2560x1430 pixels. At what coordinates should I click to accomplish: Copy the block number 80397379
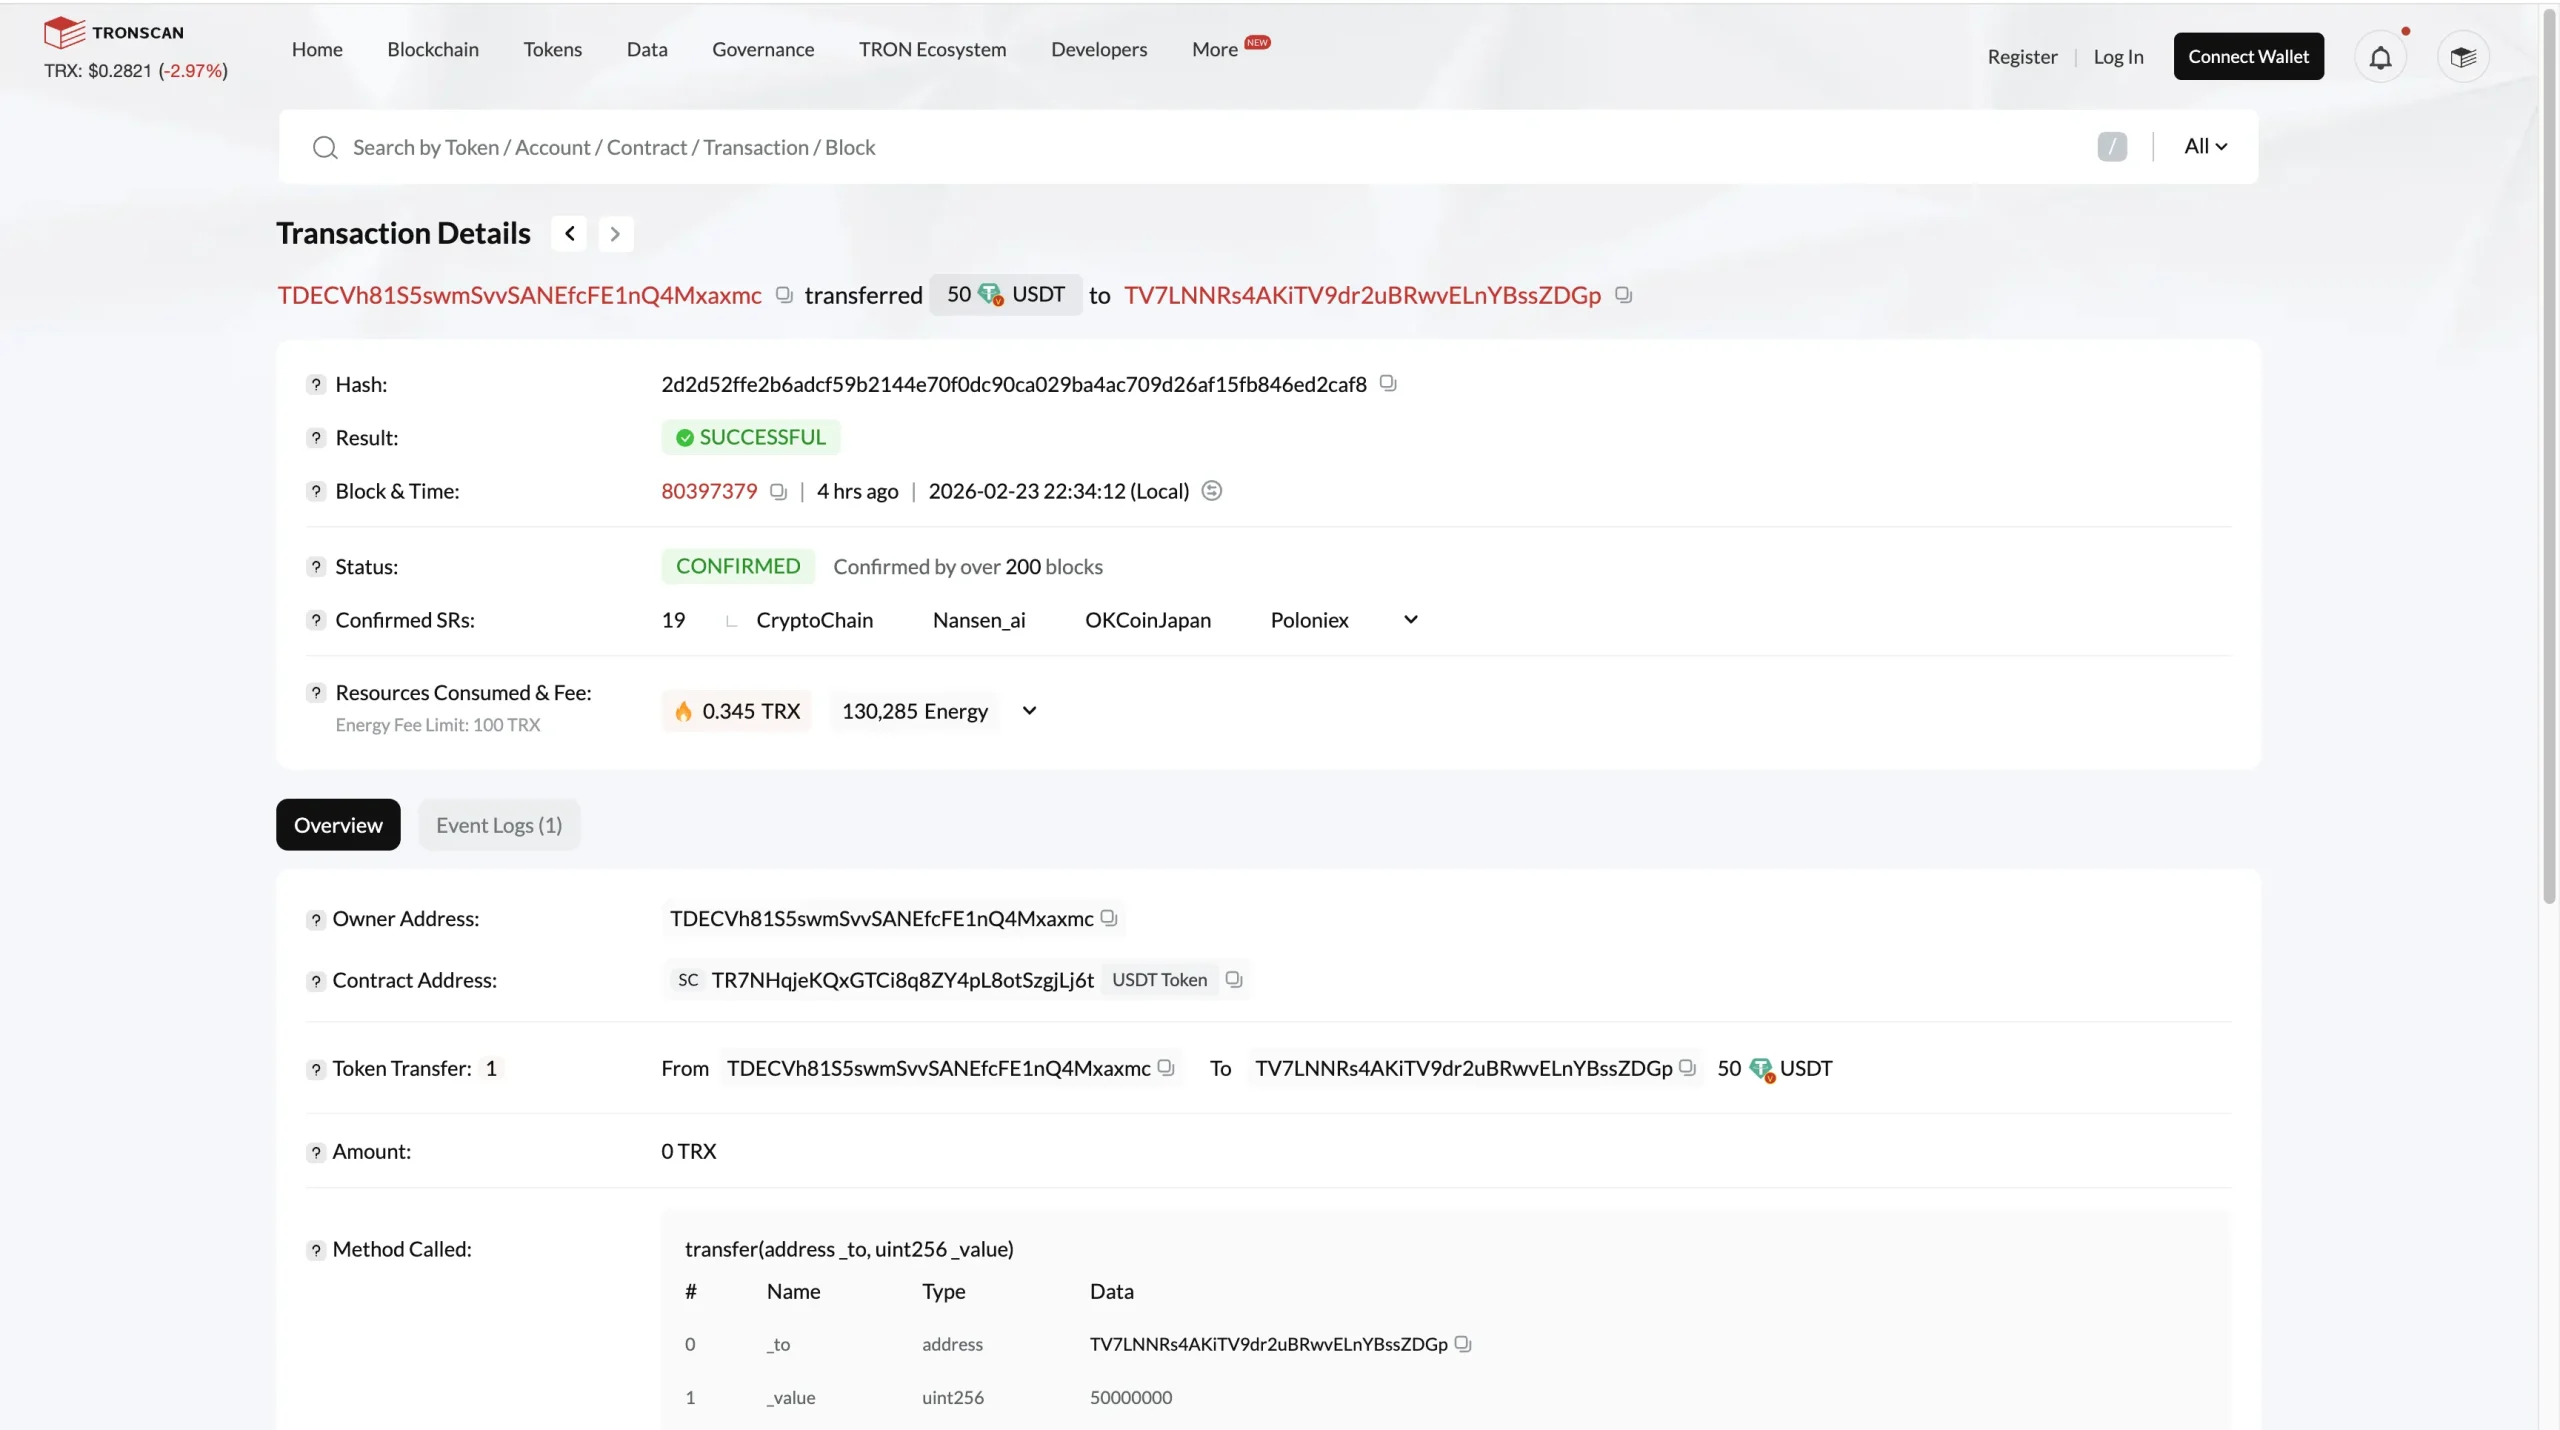point(778,491)
